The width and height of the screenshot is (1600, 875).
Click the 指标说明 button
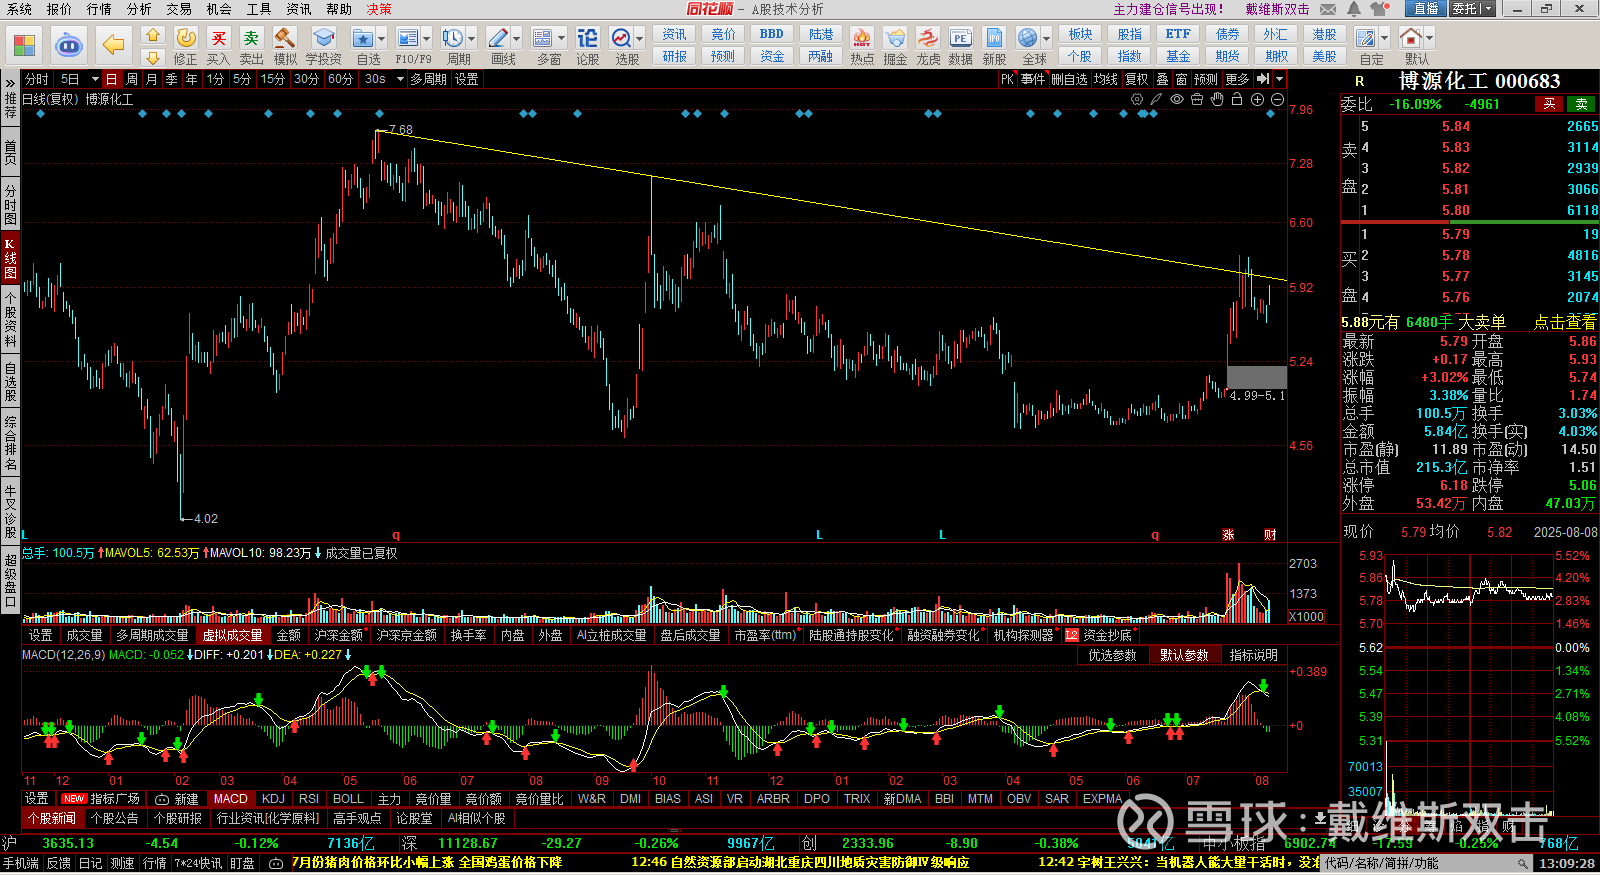[1254, 655]
